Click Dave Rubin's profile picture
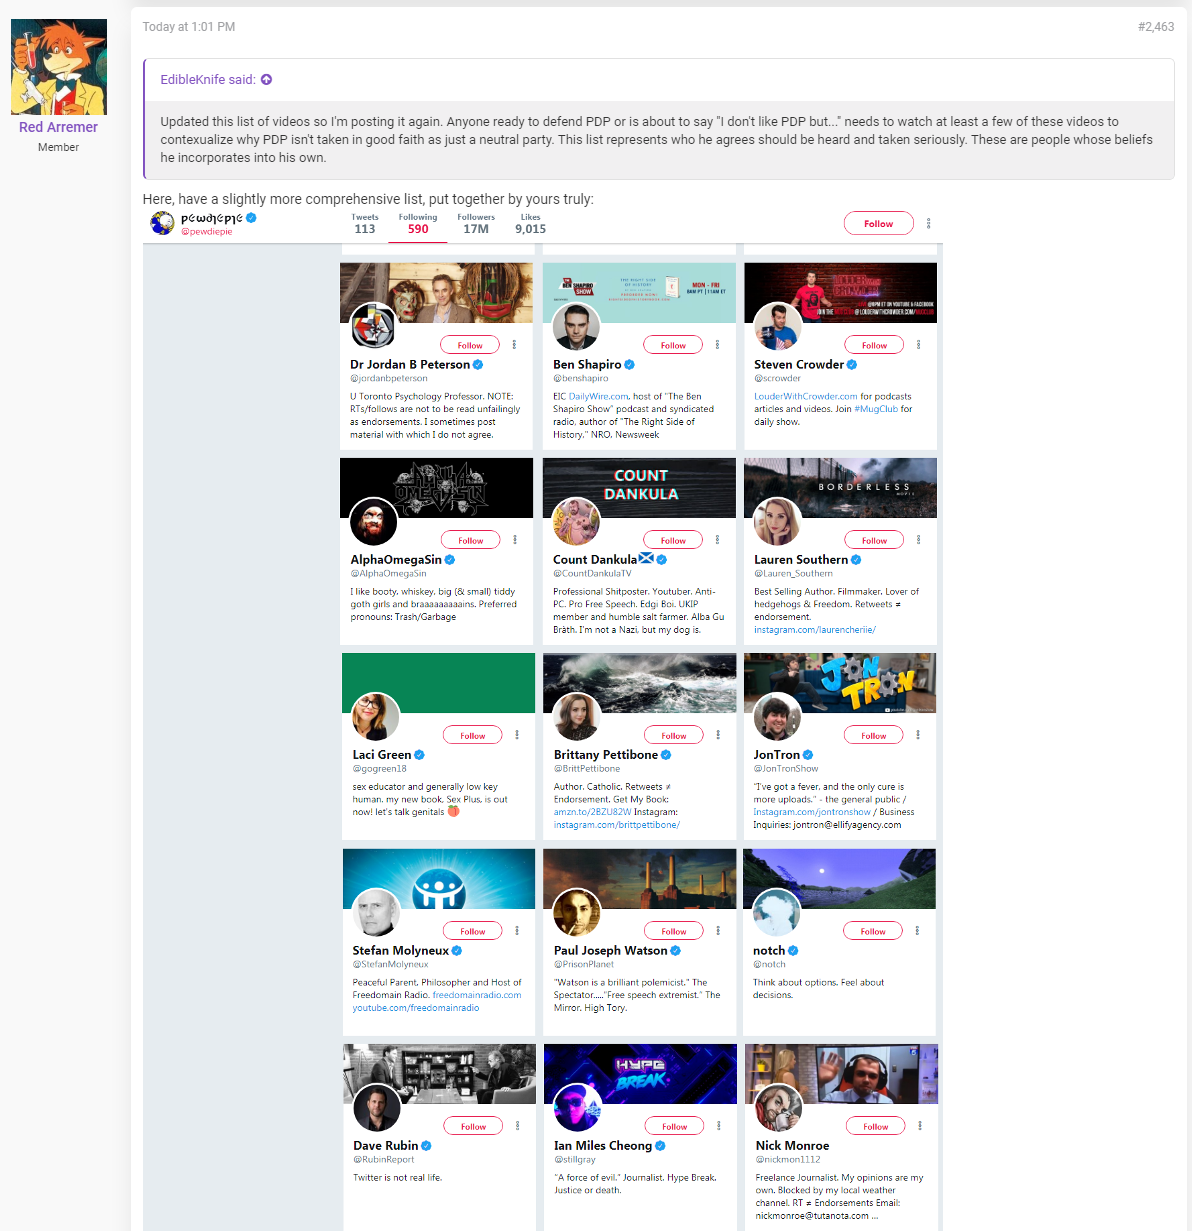The image size is (1192, 1231). point(377,1106)
